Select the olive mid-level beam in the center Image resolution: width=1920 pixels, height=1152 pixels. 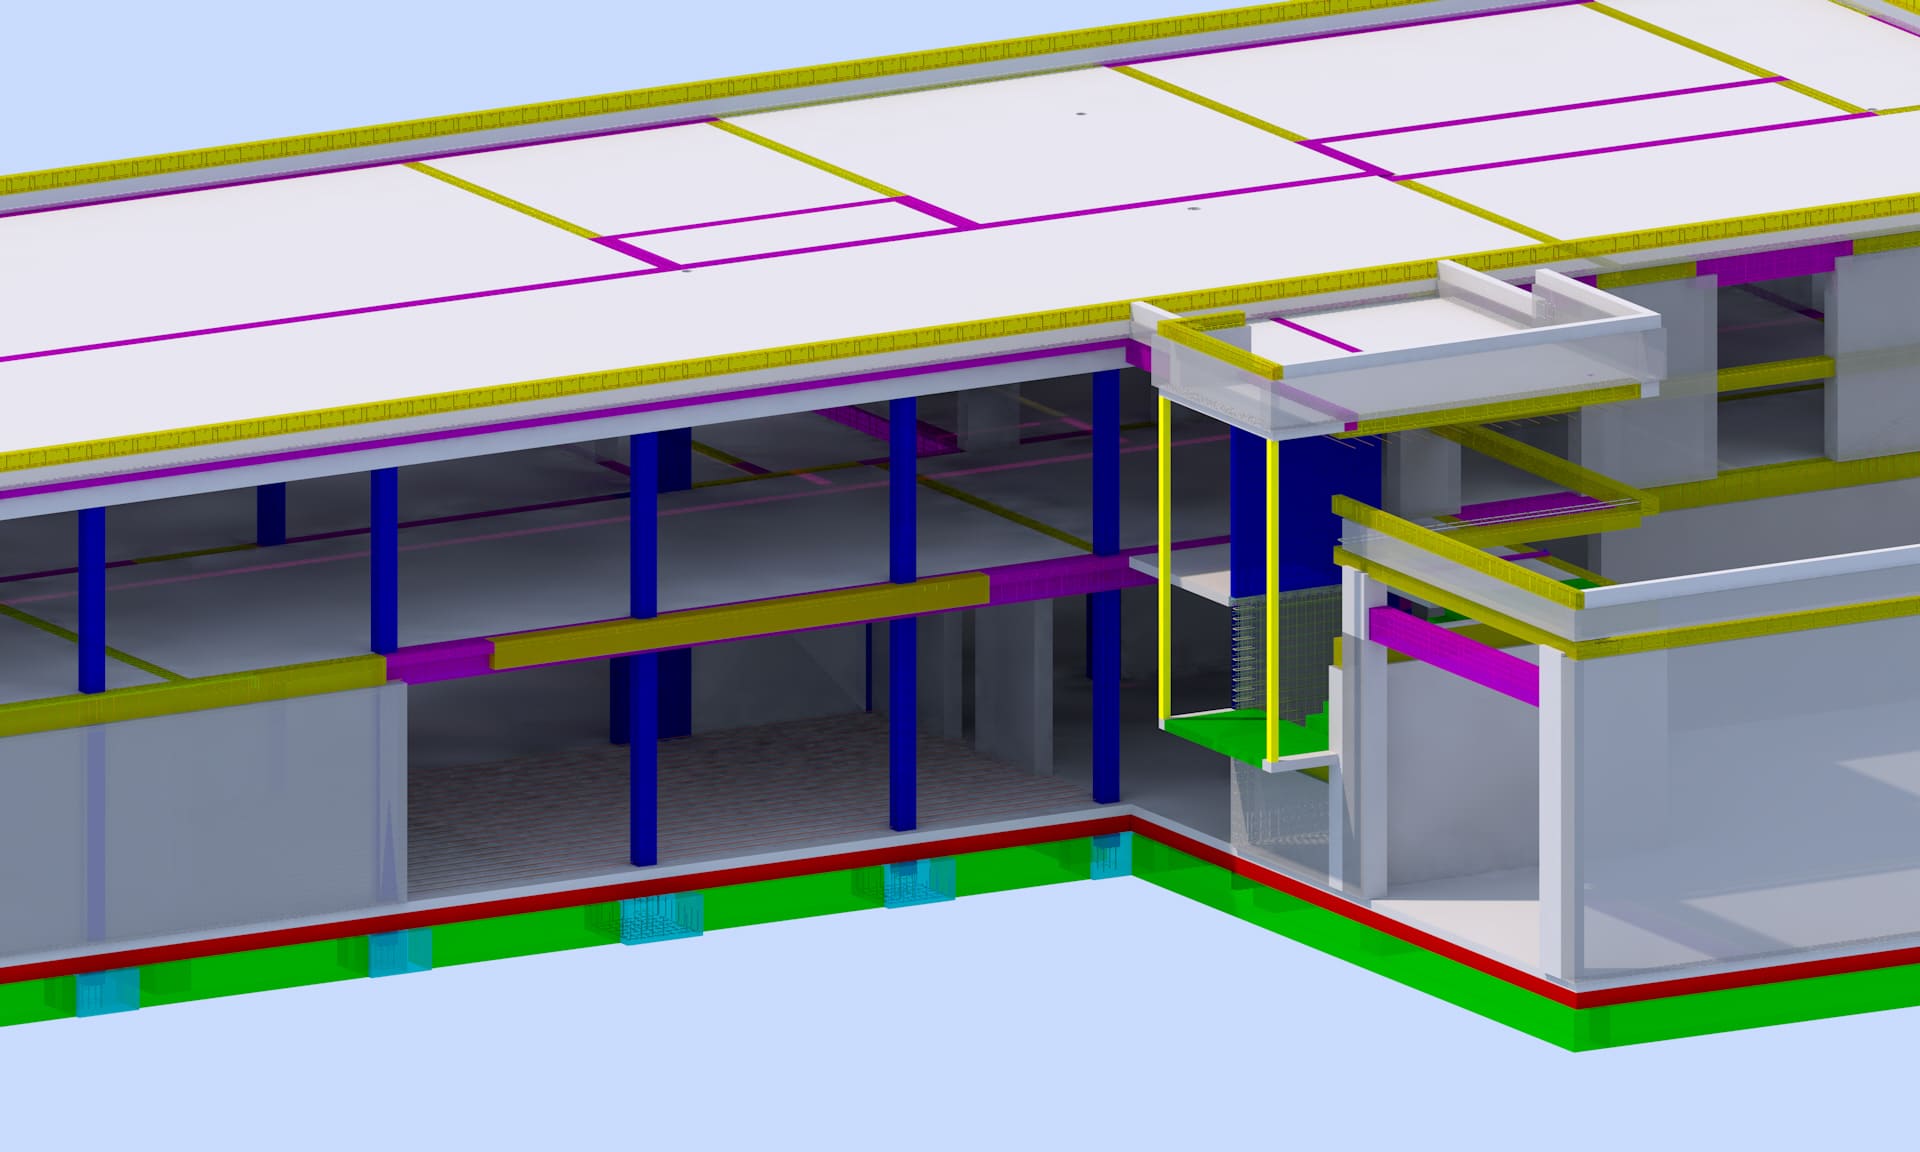(x=740, y=620)
